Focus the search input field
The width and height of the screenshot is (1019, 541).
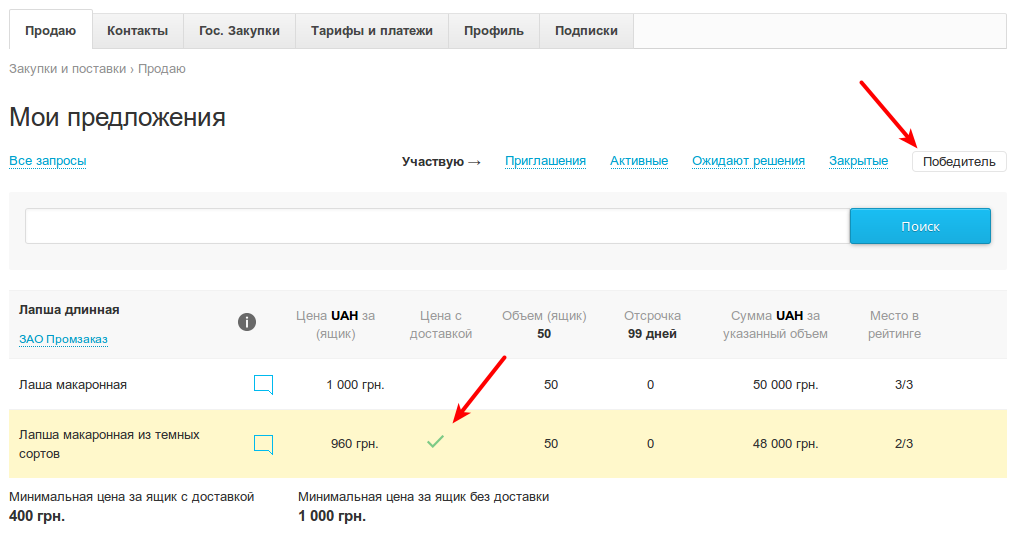[x=437, y=226]
